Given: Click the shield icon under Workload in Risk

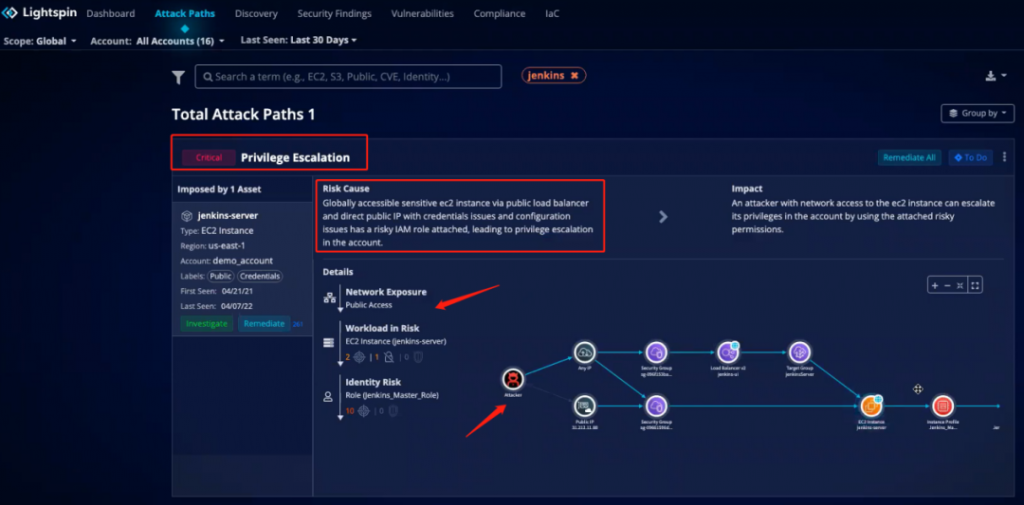Looking at the screenshot, I should point(419,357).
